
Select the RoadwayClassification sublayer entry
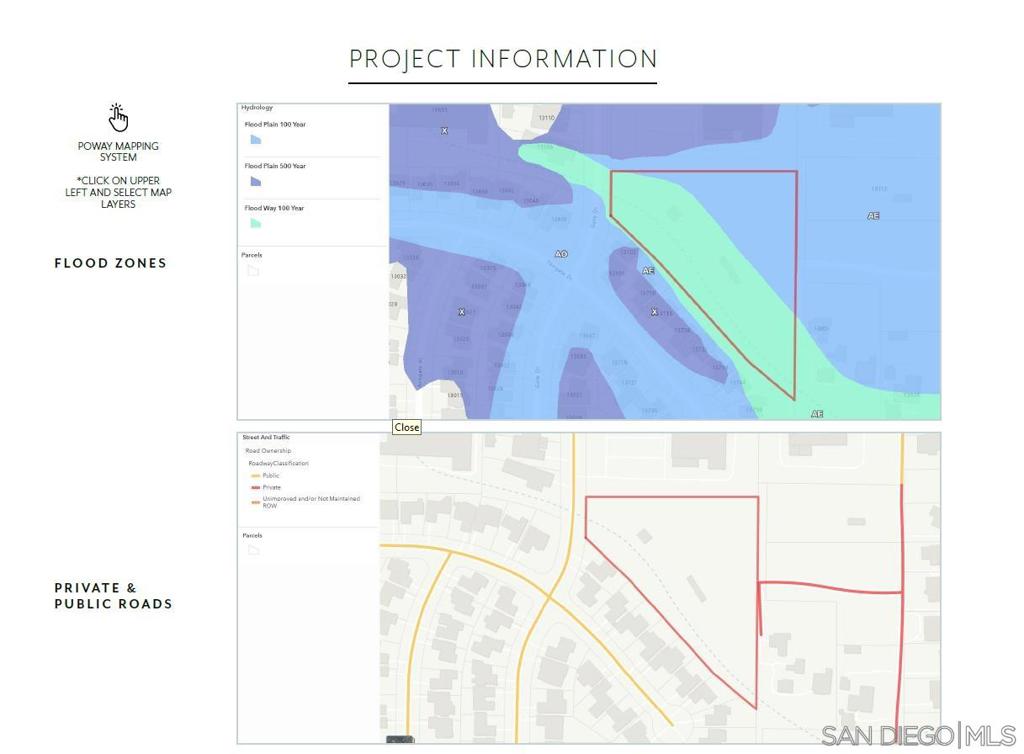click(x=278, y=464)
